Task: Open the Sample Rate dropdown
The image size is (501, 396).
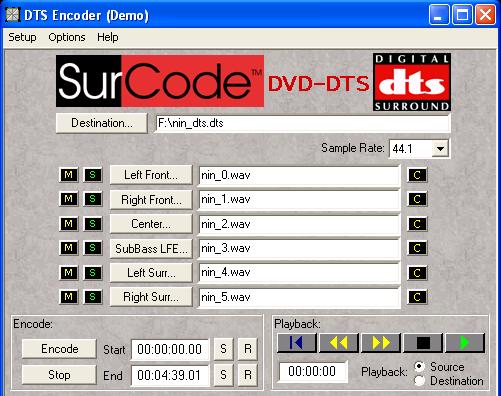Action: tap(440, 149)
